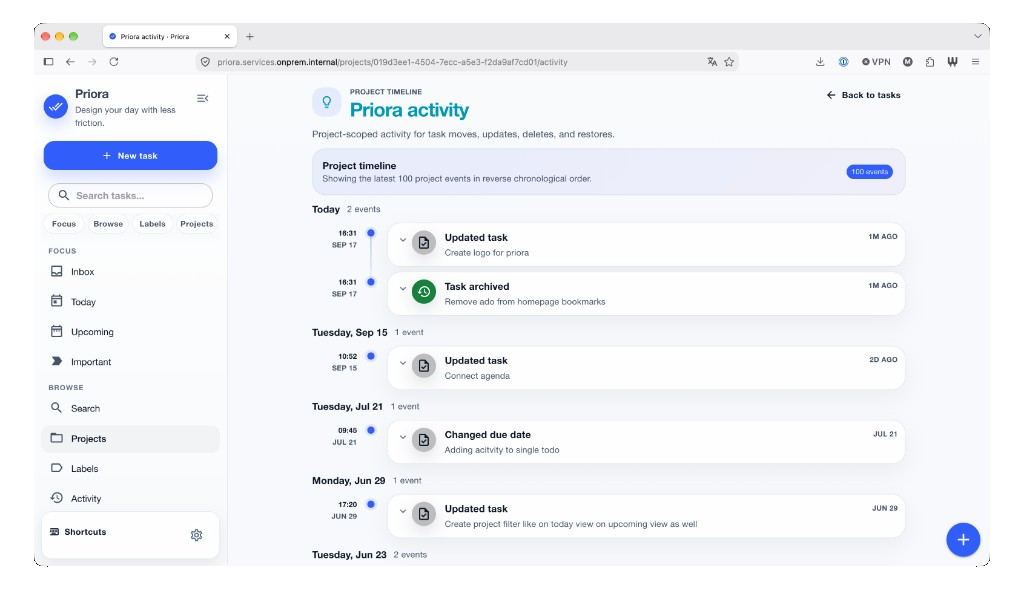Click the project lightbulb icon
Viewport: 1024px width, 611px height.
pos(327,102)
